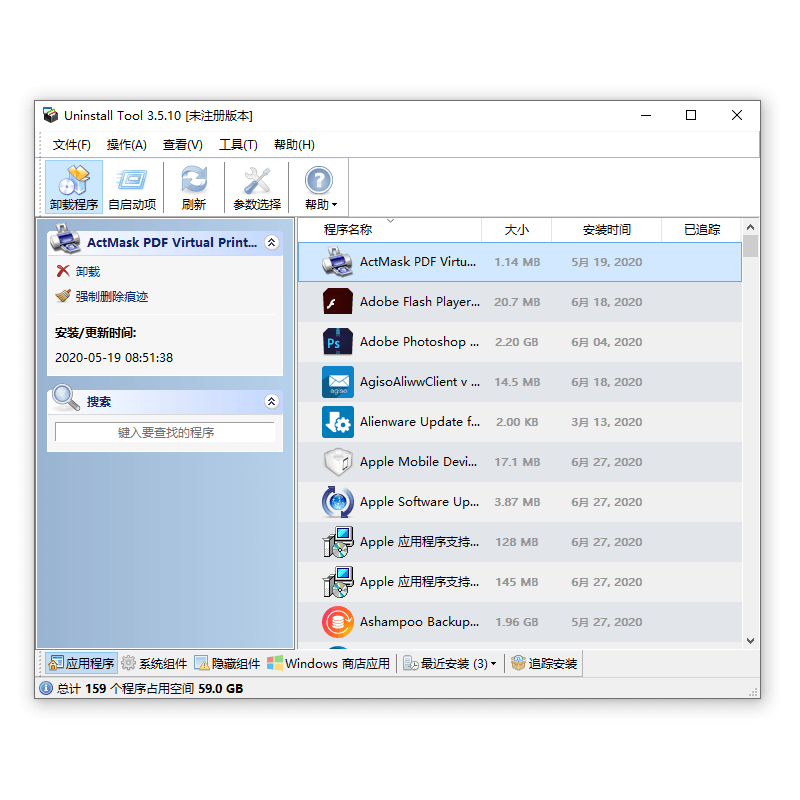800x800 pixels.
Task: Click 强制删除痕迹 force removal link
Action: 111,297
